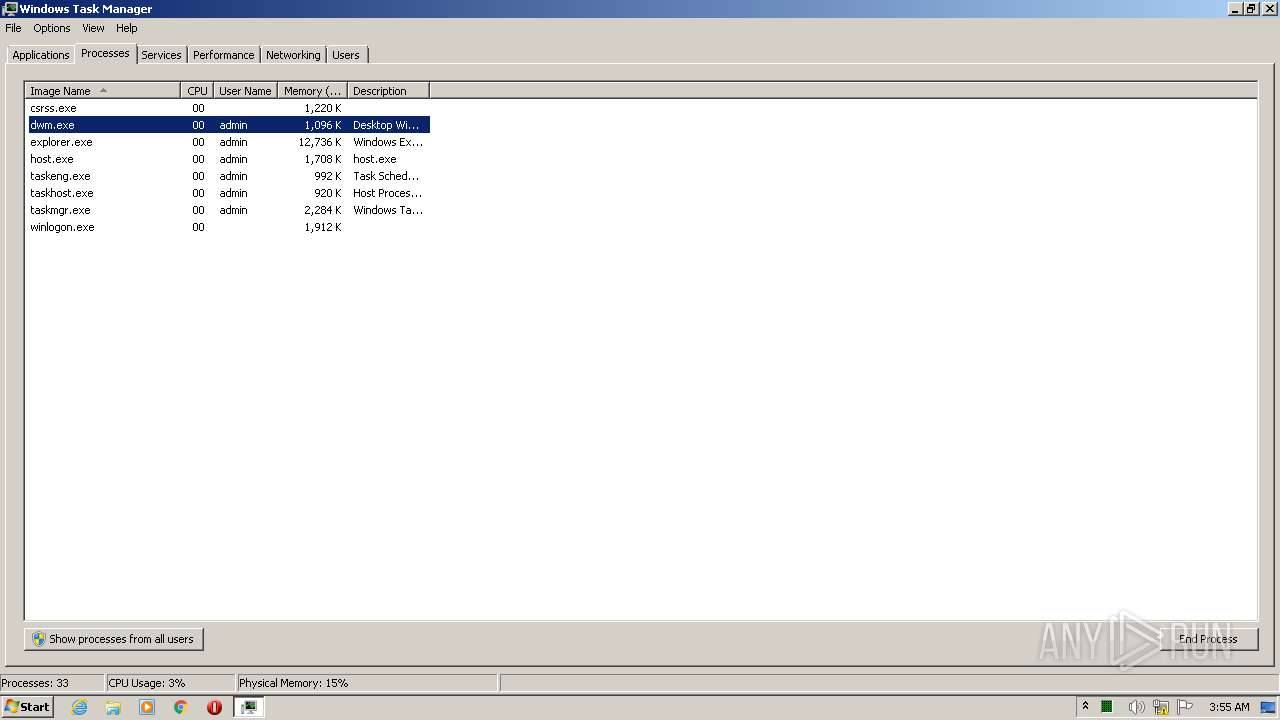This screenshot has width=1280, height=720.
Task: Click the network tray icon
Action: [1161, 707]
